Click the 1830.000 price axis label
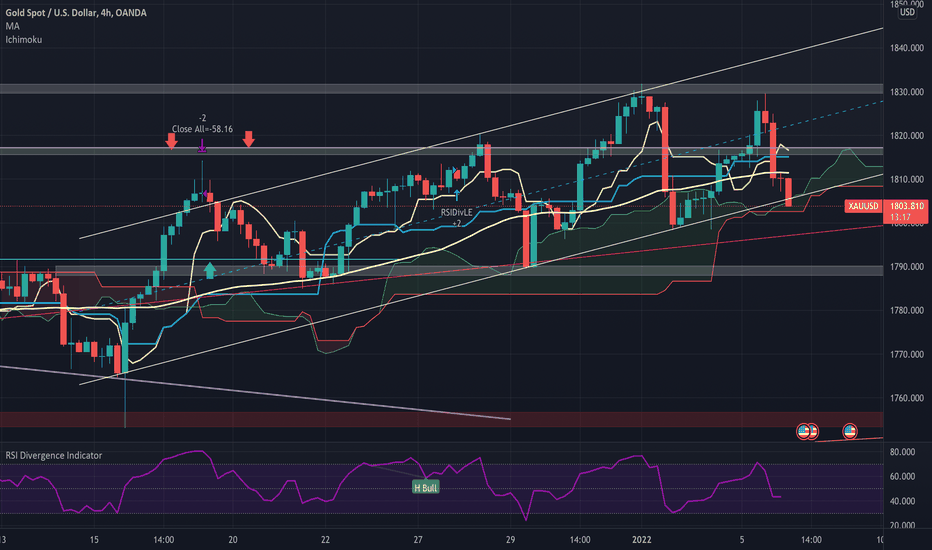The image size is (932, 550). click(x=907, y=92)
